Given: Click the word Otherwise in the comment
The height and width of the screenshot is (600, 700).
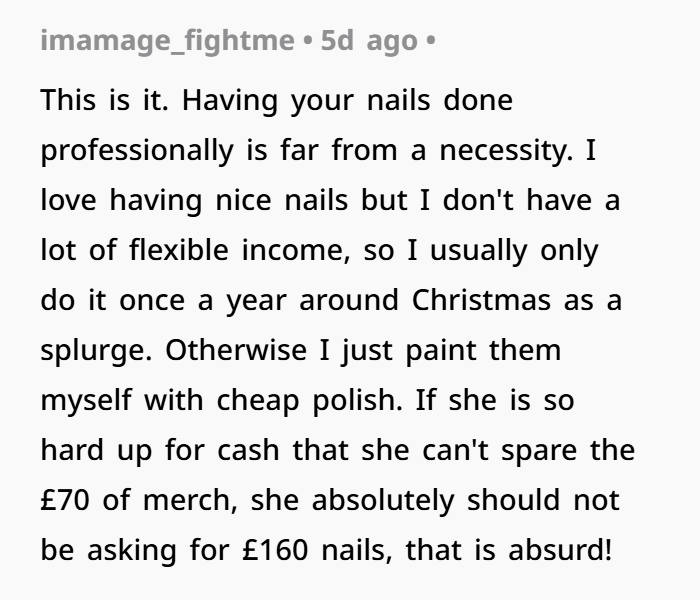Looking at the screenshot, I should coord(236,350).
